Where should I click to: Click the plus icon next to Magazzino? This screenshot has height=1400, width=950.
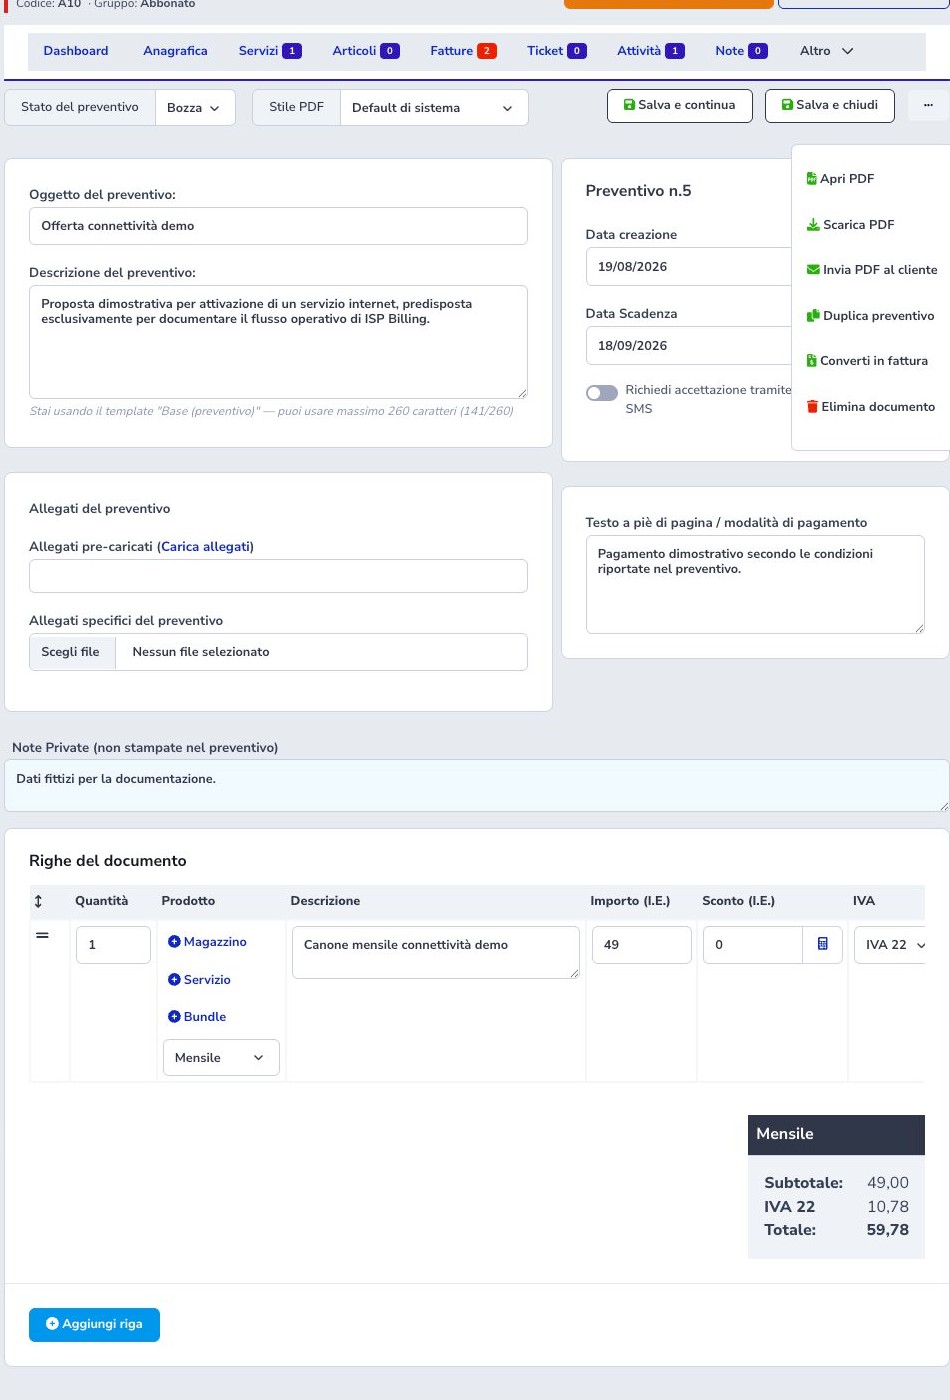tap(174, 942)
